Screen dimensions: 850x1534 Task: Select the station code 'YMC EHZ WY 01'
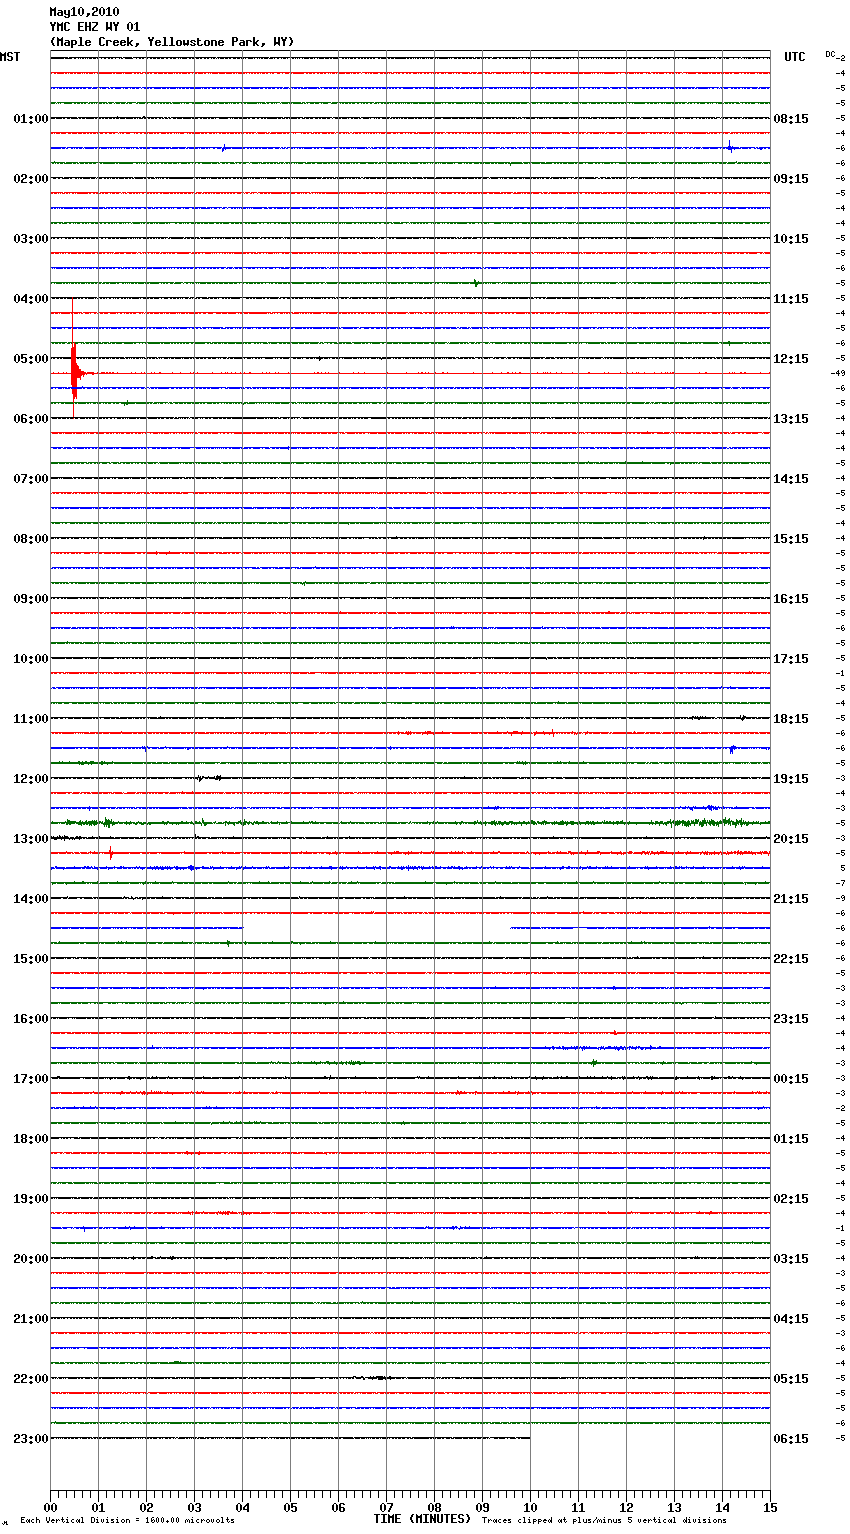click(x=95, y=27)
